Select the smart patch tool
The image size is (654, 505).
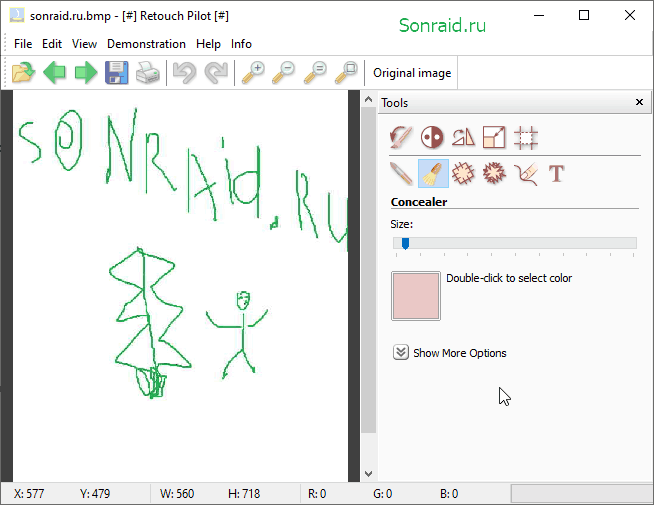[x=463, y=173]
